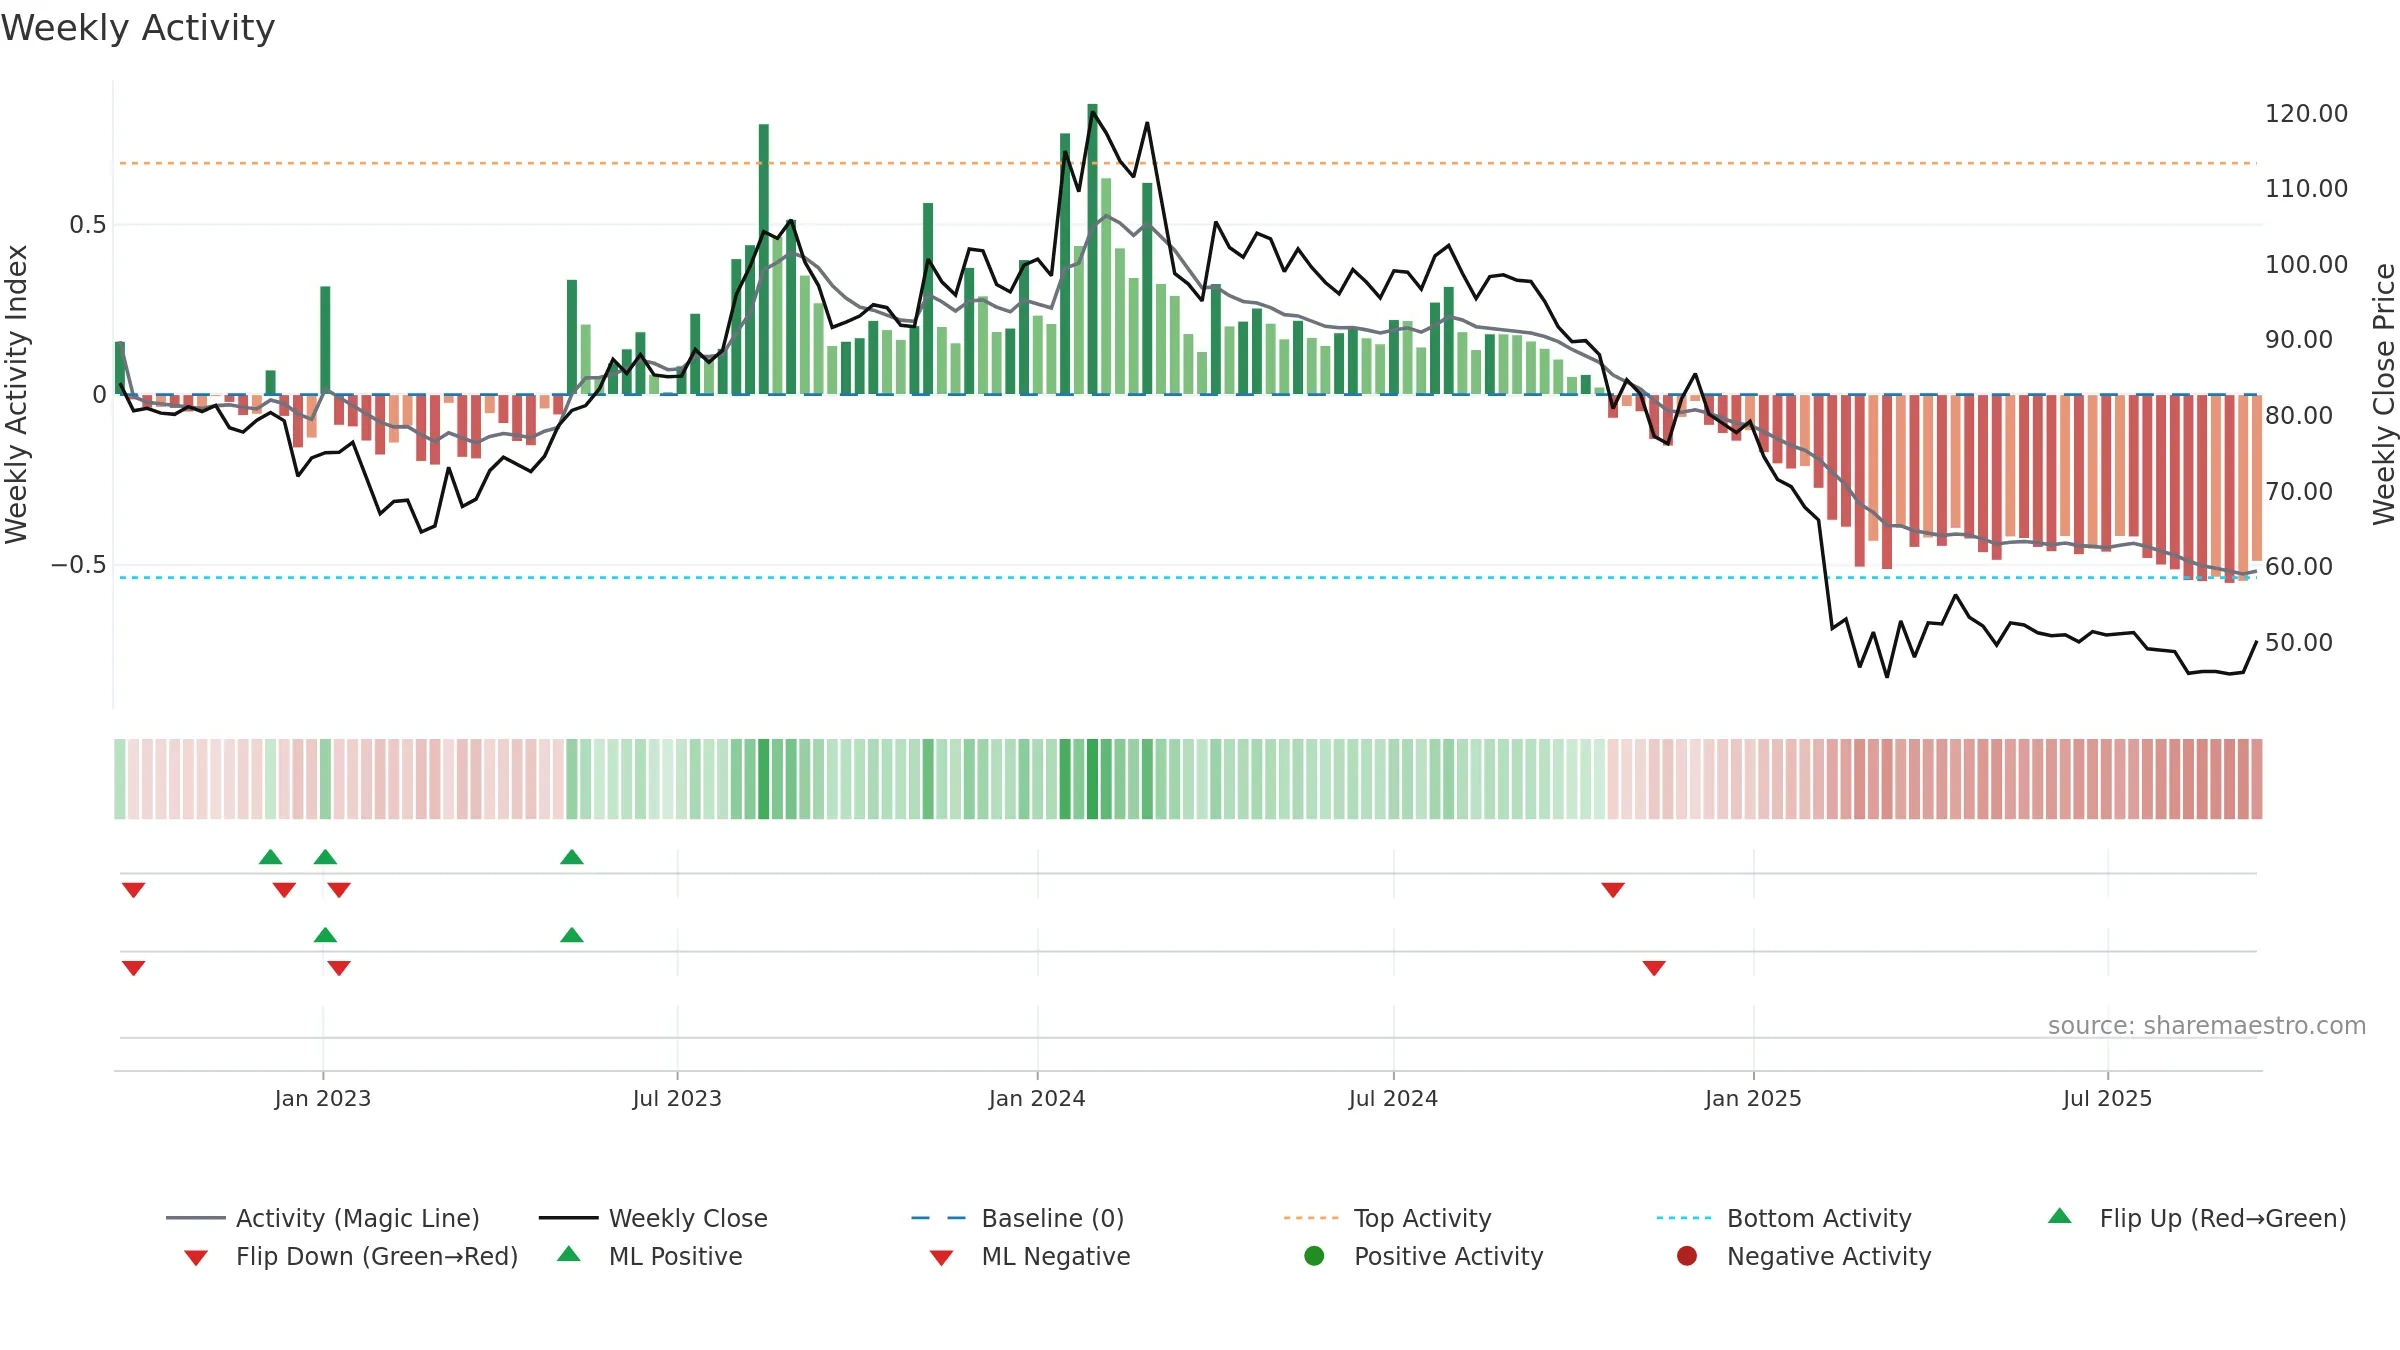Click the Jul 2024 axis label
Viewport: 2400px width, 1350px height.
[x=1393, y=1099]
